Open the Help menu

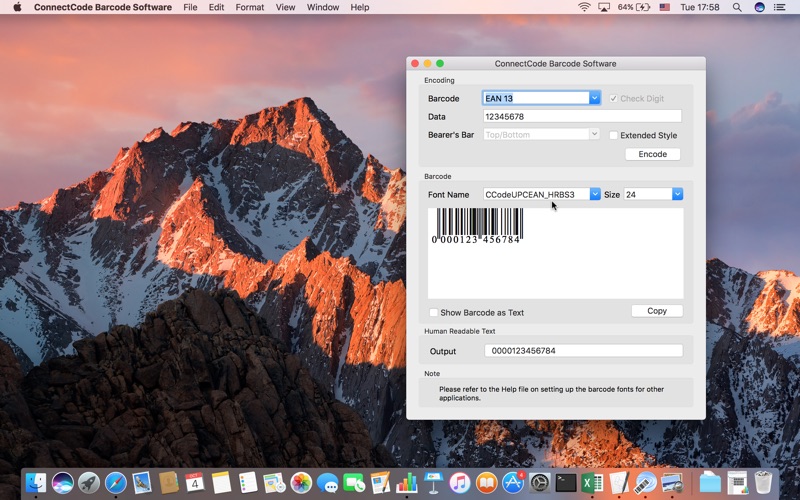pos(360,7)
